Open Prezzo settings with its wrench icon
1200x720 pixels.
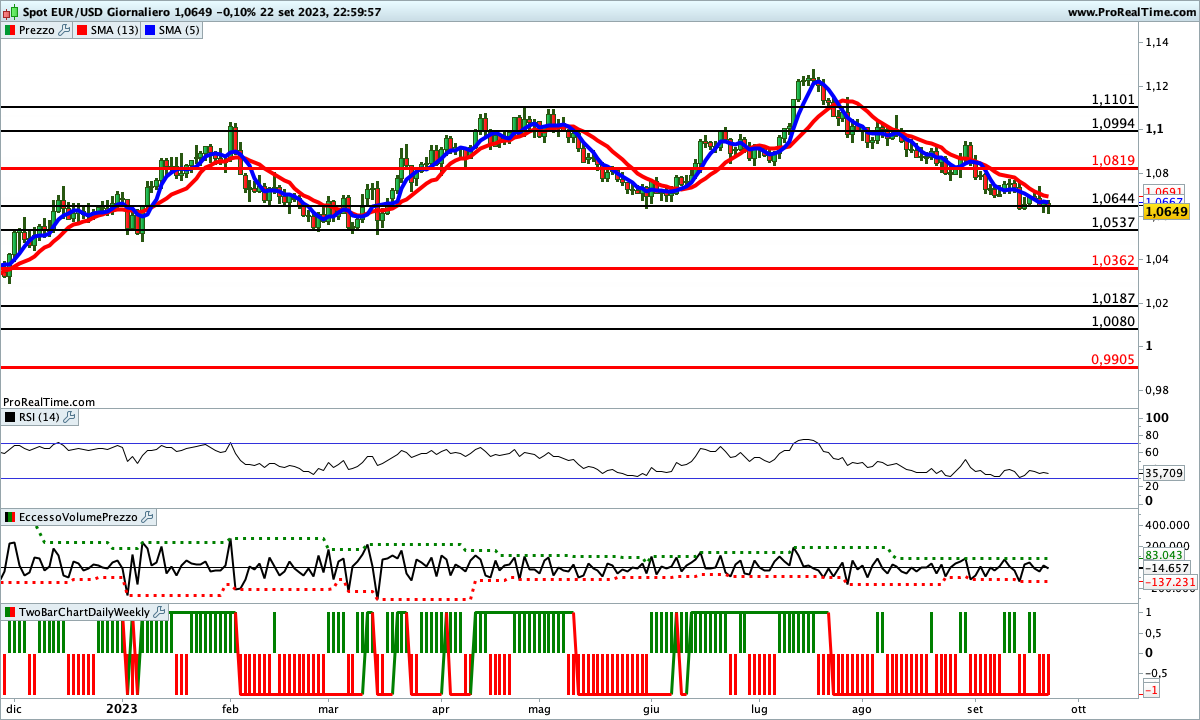(65, 30)
